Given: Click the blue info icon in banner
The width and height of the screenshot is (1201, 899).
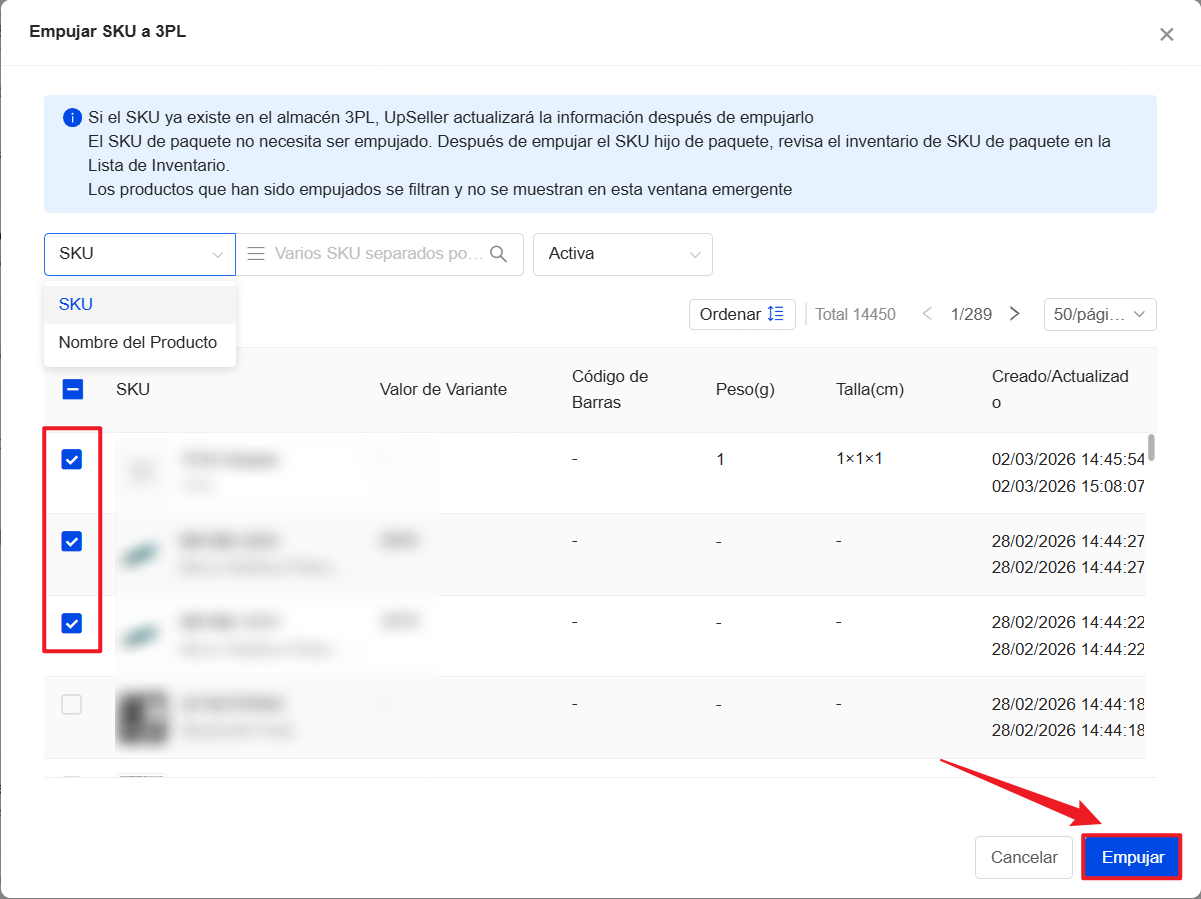Looking at the screenshot, I should point(72,117).
